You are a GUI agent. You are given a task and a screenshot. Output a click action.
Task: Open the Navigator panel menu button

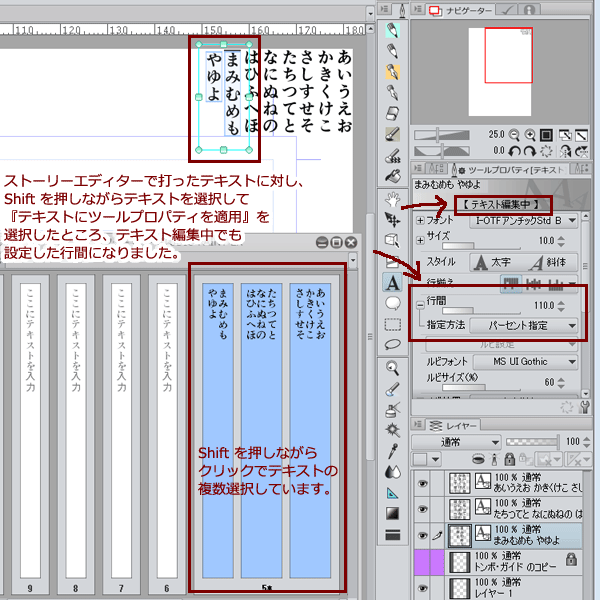coord(417,9)
